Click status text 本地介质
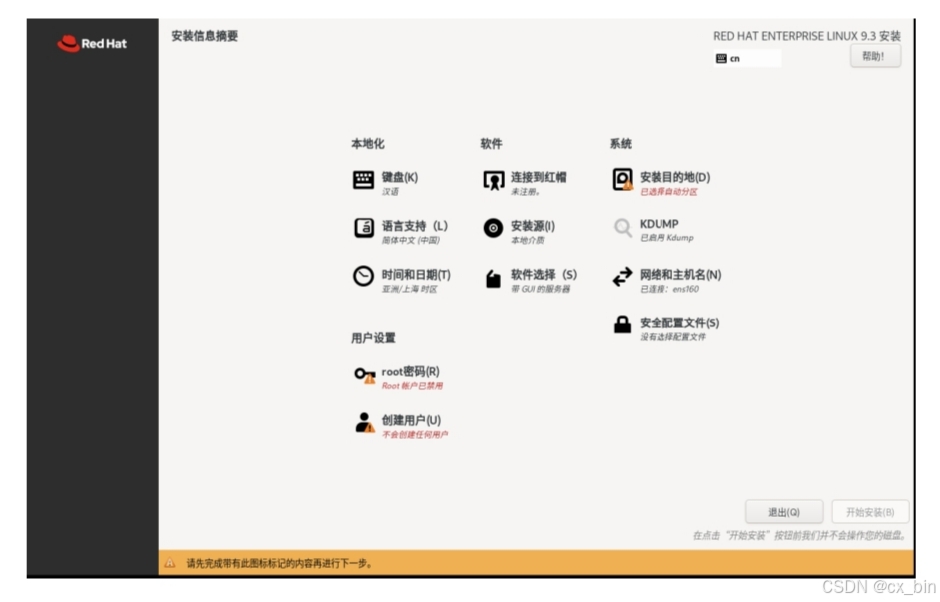 pyautogui.click(x=528, y=240)
